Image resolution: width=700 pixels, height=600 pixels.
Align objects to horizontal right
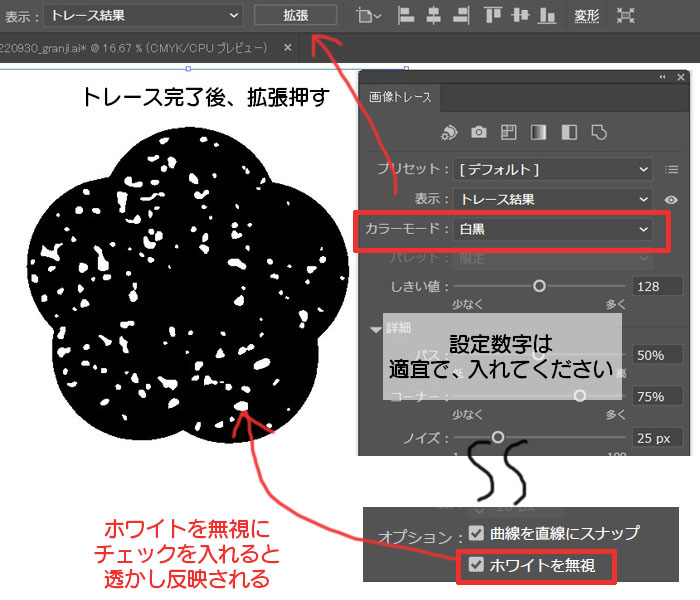461,16
